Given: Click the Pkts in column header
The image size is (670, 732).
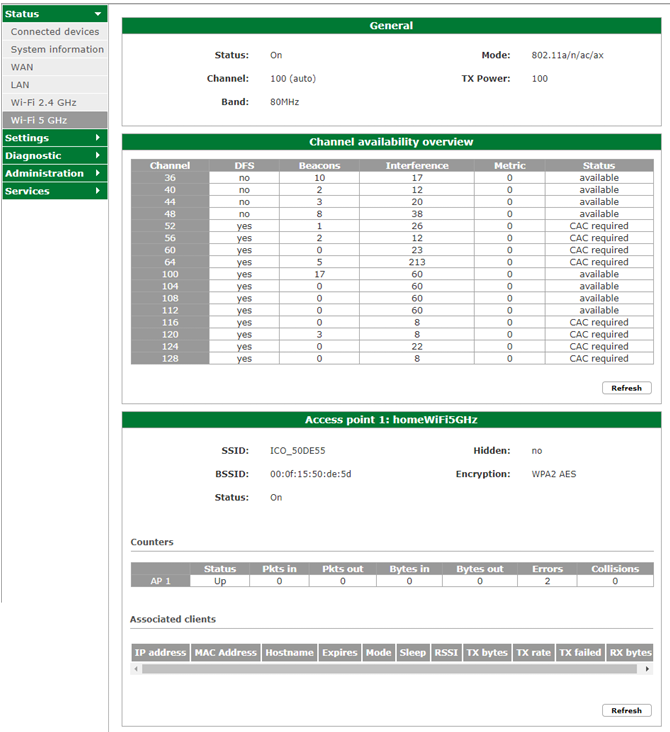Looking at the screenshot, I should [x=279, y=569].
